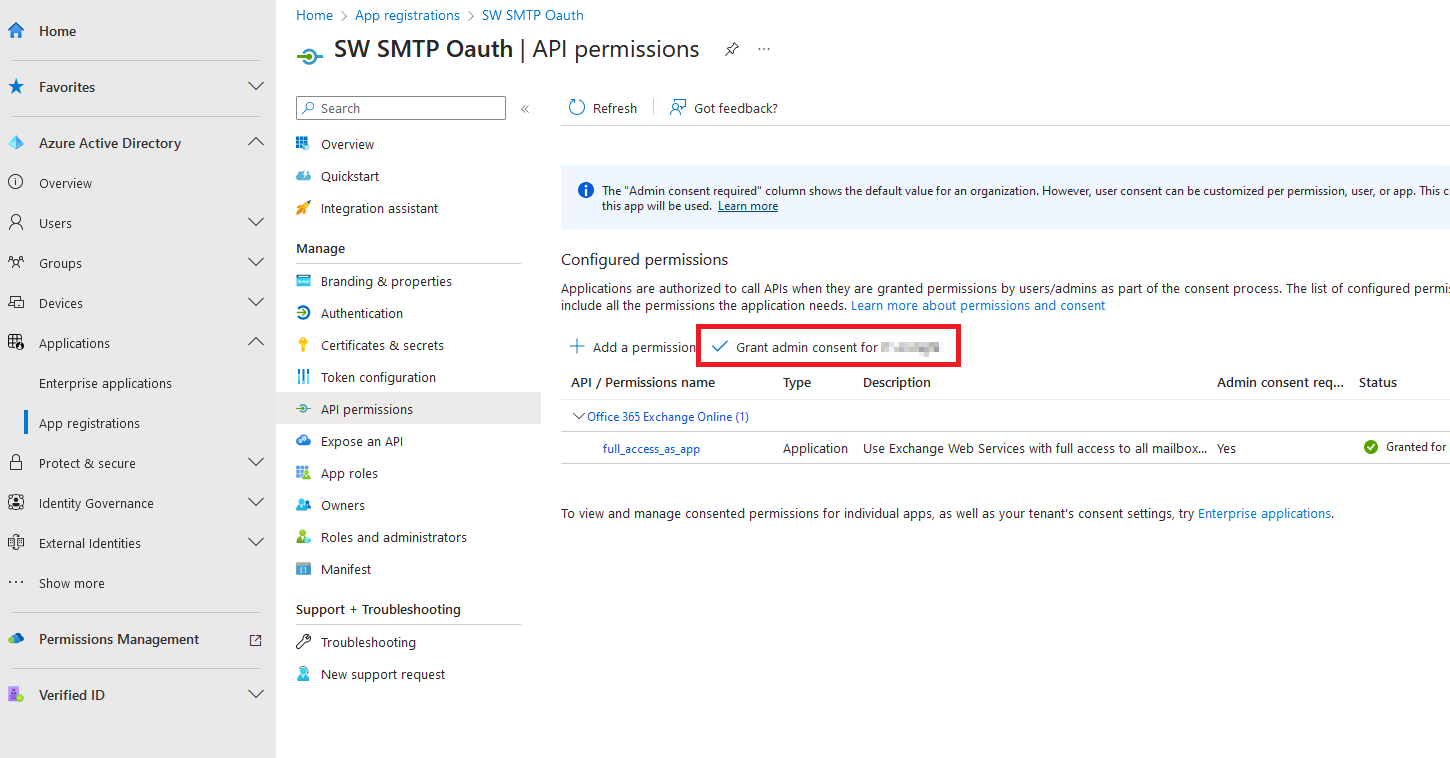The image size is (1450, 758).
Task: Switch to App registrations in the sidebar
Action: [90, 422]
